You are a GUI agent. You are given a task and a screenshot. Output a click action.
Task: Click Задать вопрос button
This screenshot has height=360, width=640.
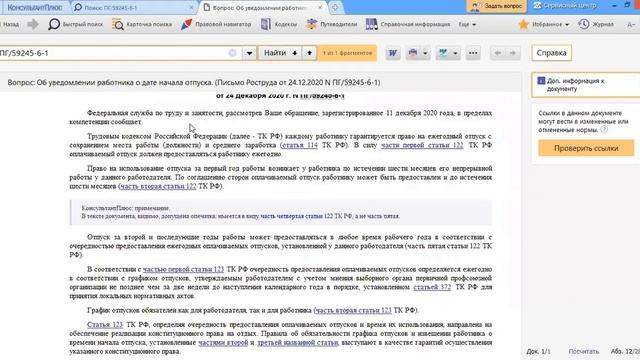[496, 6]
